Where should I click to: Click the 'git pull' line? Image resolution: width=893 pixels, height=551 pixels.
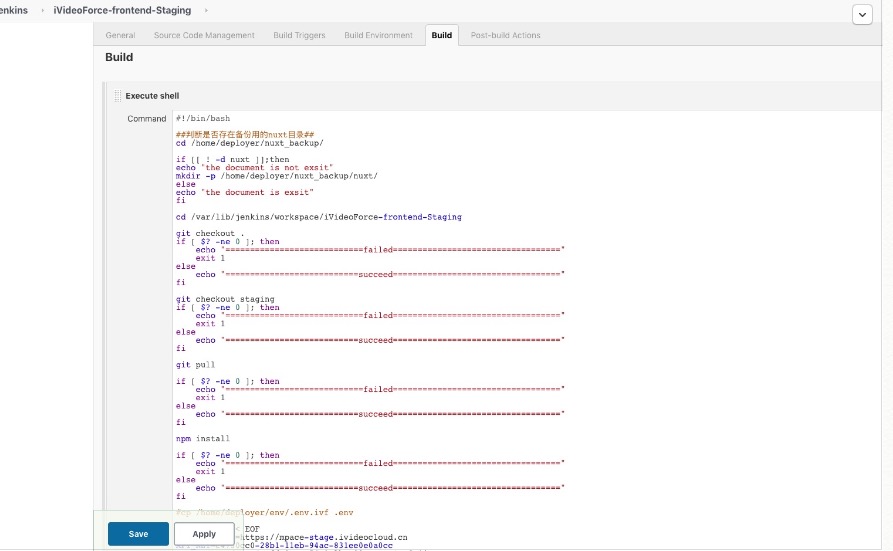point(195,365)
